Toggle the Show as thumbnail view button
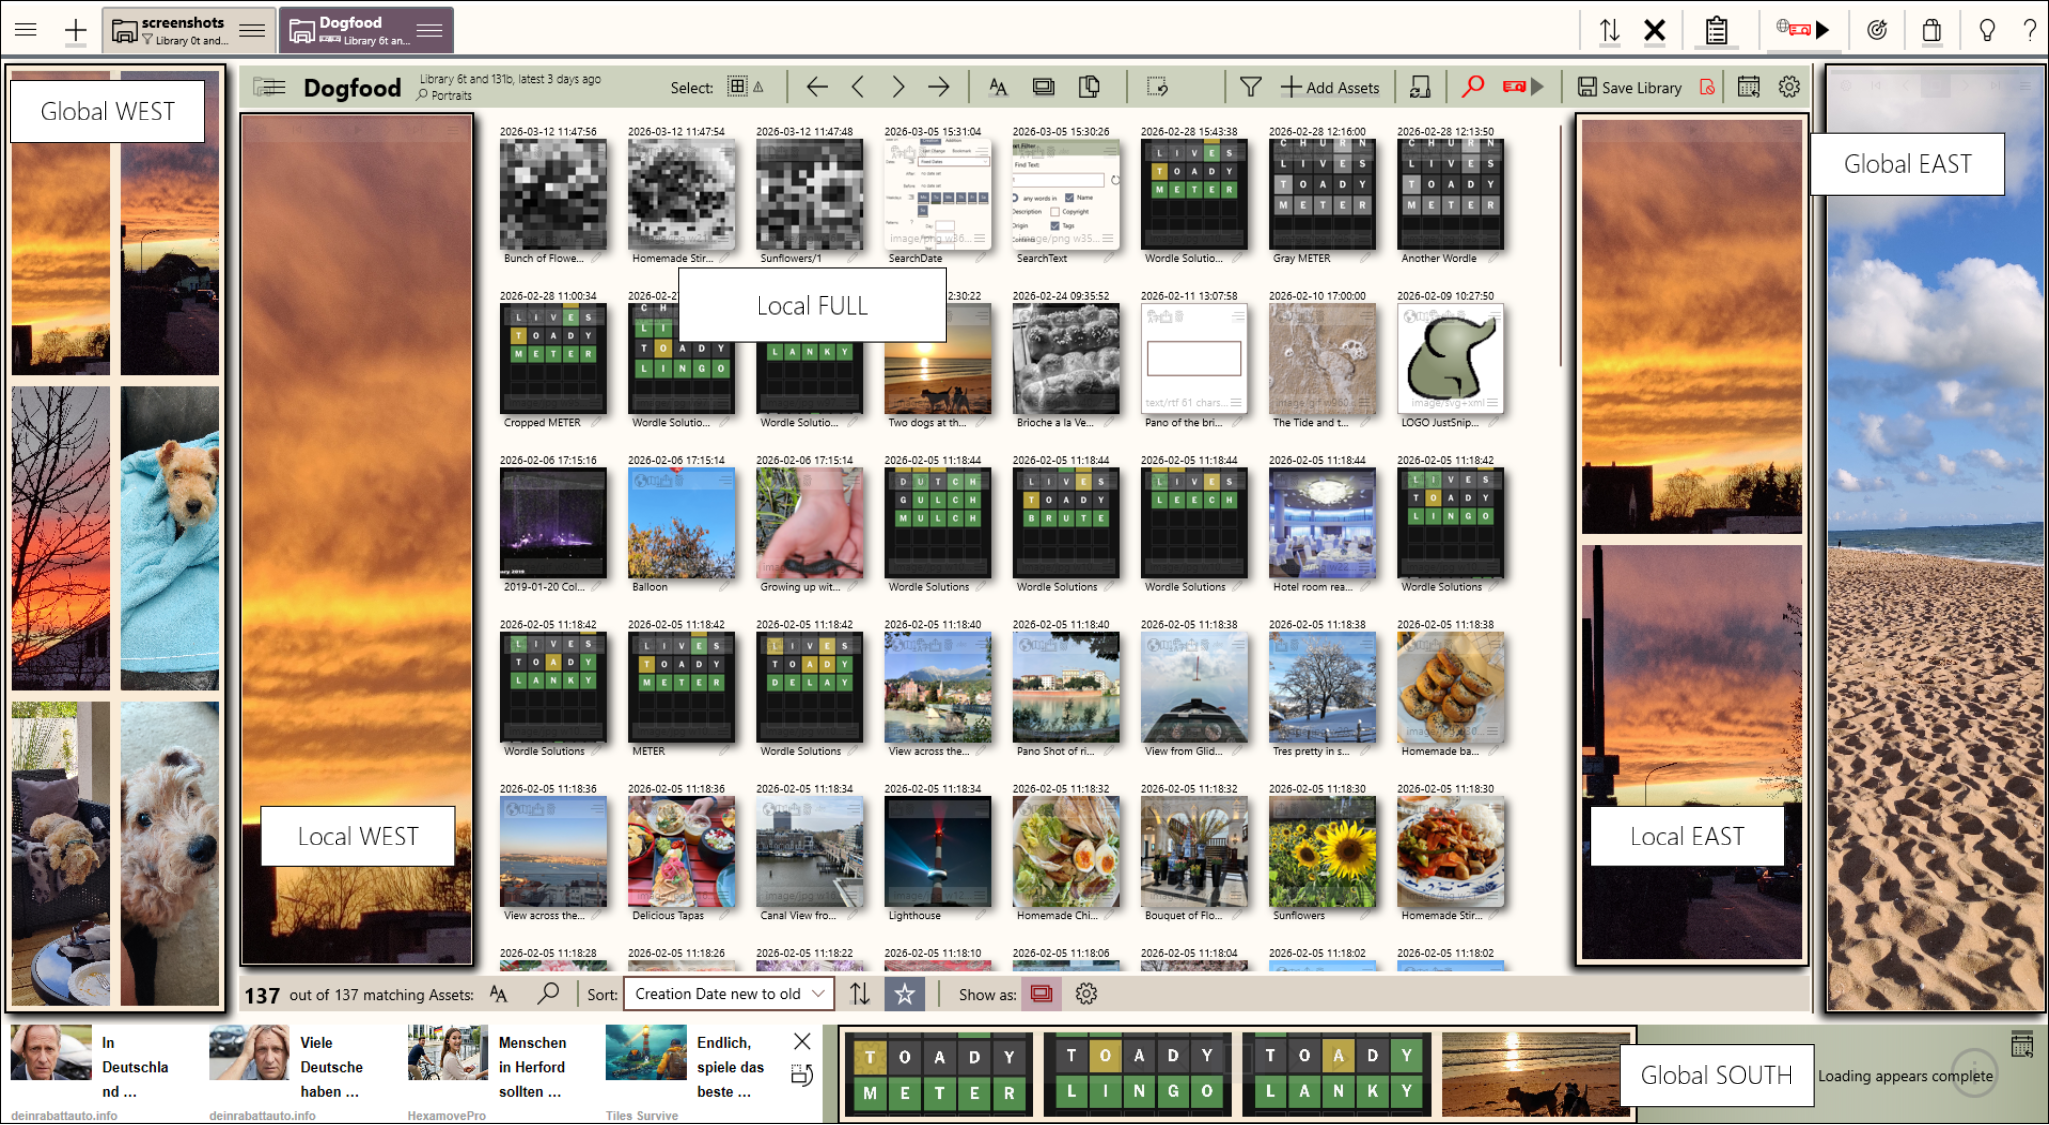 point(1041,994)
